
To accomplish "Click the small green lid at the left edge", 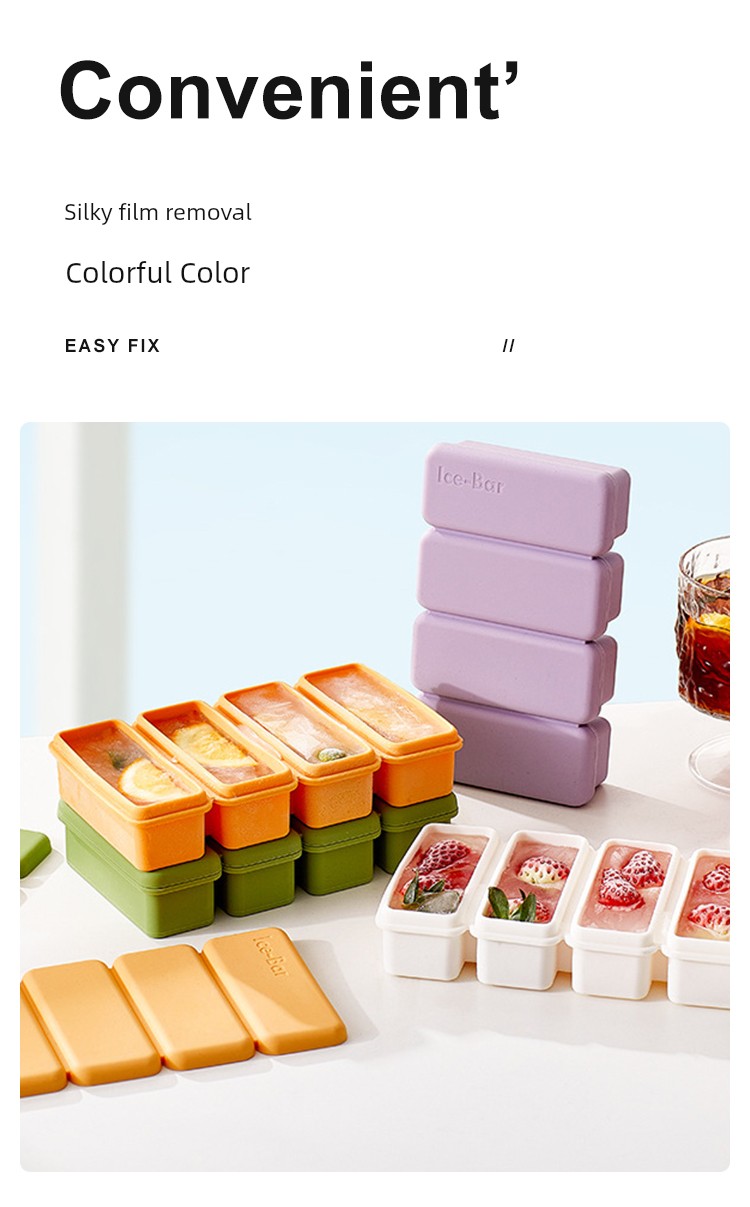I will point(34,853).
